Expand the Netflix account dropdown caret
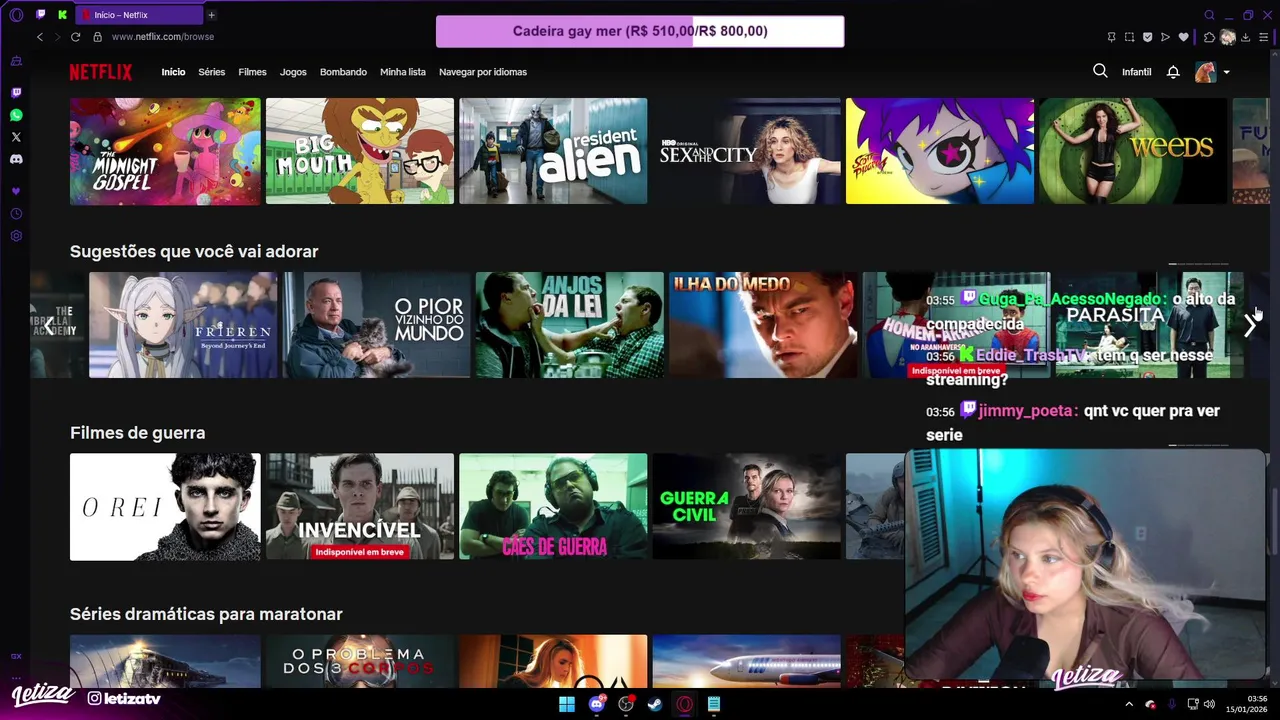This screenshot has width=1280, height=720. point(1226,72)
